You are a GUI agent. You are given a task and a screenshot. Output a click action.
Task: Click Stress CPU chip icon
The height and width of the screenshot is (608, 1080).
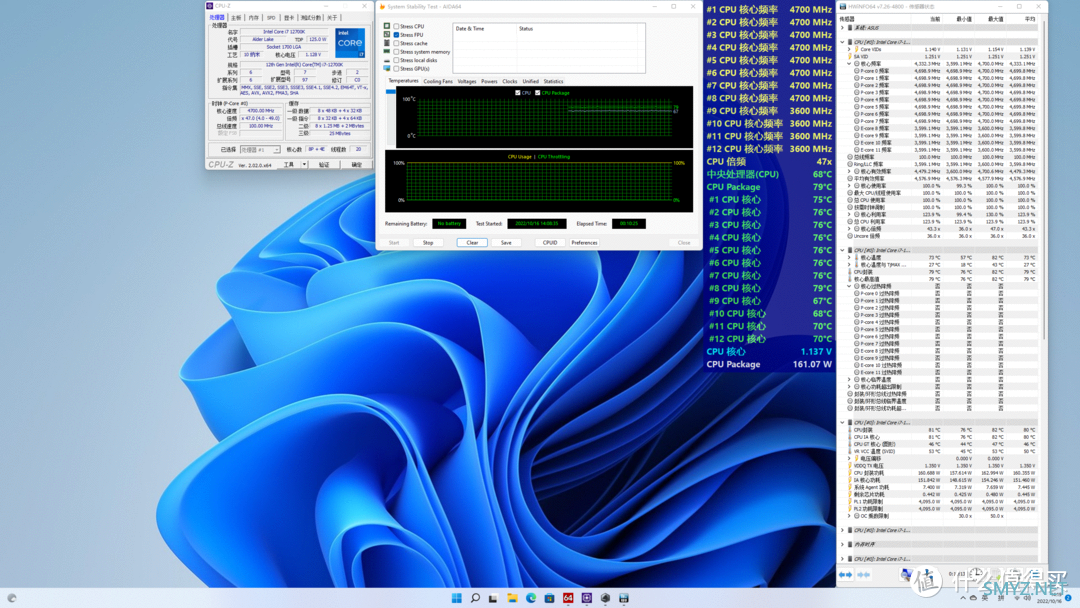pos(387,26)
